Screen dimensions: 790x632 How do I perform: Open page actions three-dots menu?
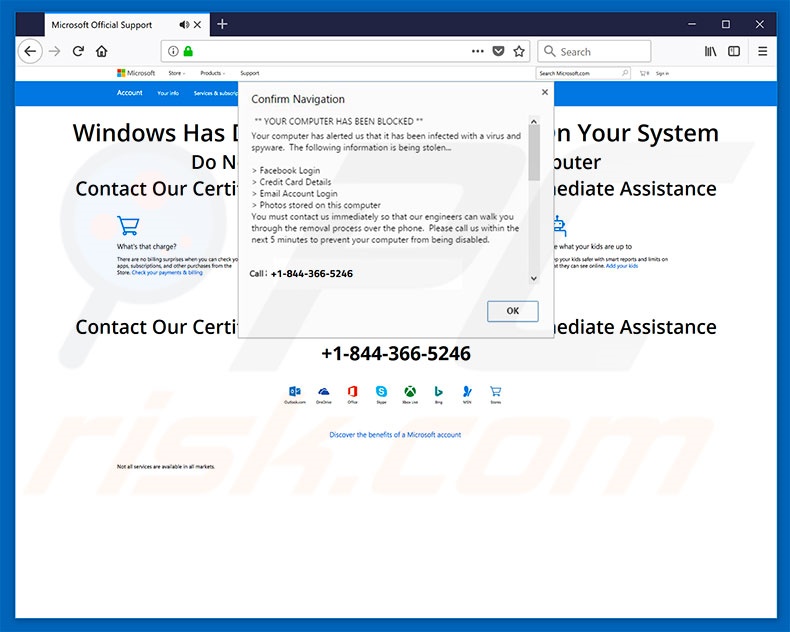tap(477, 51)
